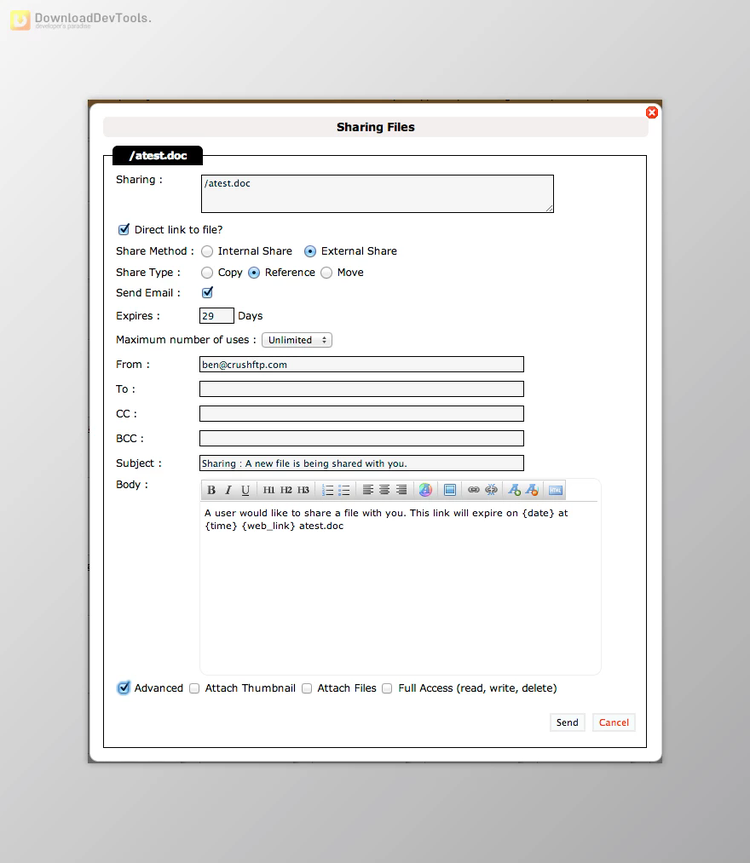This screenshot has width=750, height=863.
Task: Choose Move share type
Action: [x=326, y=272]
